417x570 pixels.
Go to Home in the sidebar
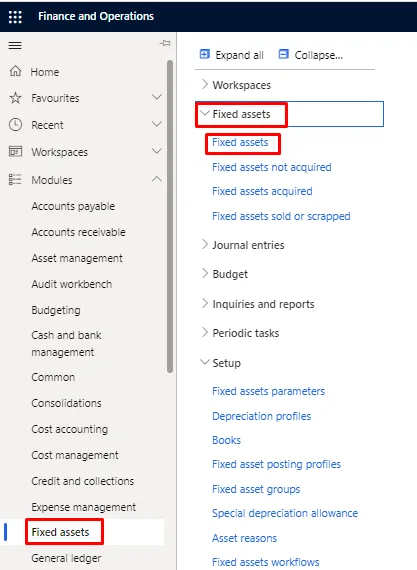[x=45, y=72]
